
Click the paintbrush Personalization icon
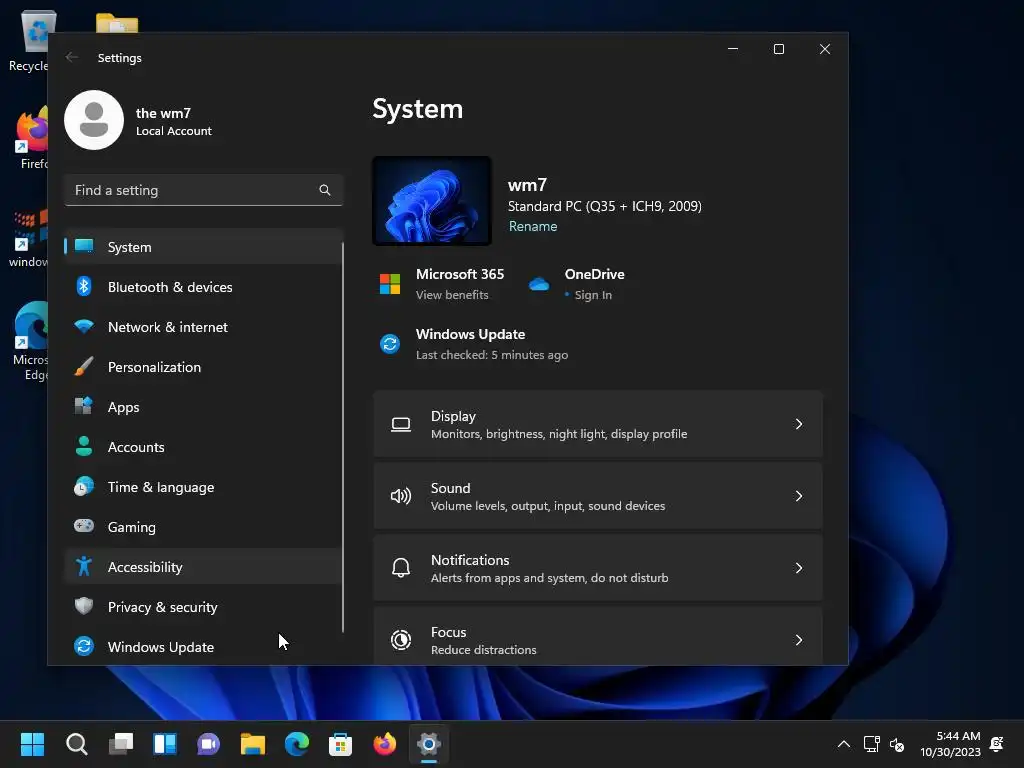(84, 366)
